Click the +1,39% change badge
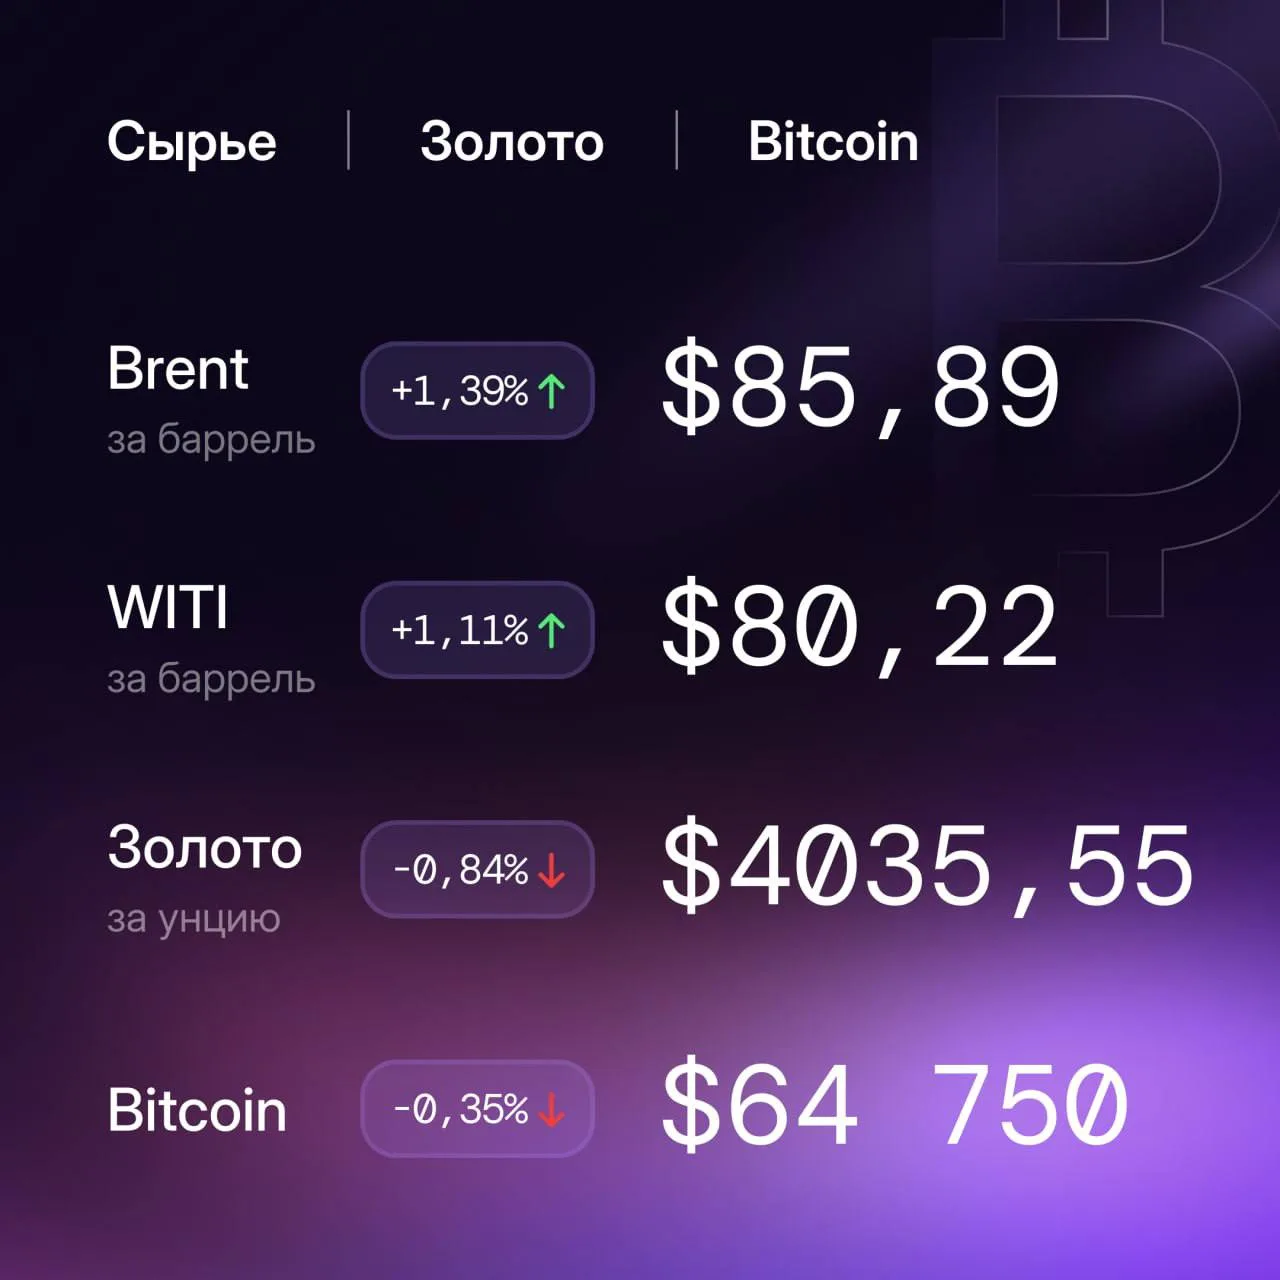Image resolution: width=1280 pixels, height=1280 pixels. tap(478, 391)
